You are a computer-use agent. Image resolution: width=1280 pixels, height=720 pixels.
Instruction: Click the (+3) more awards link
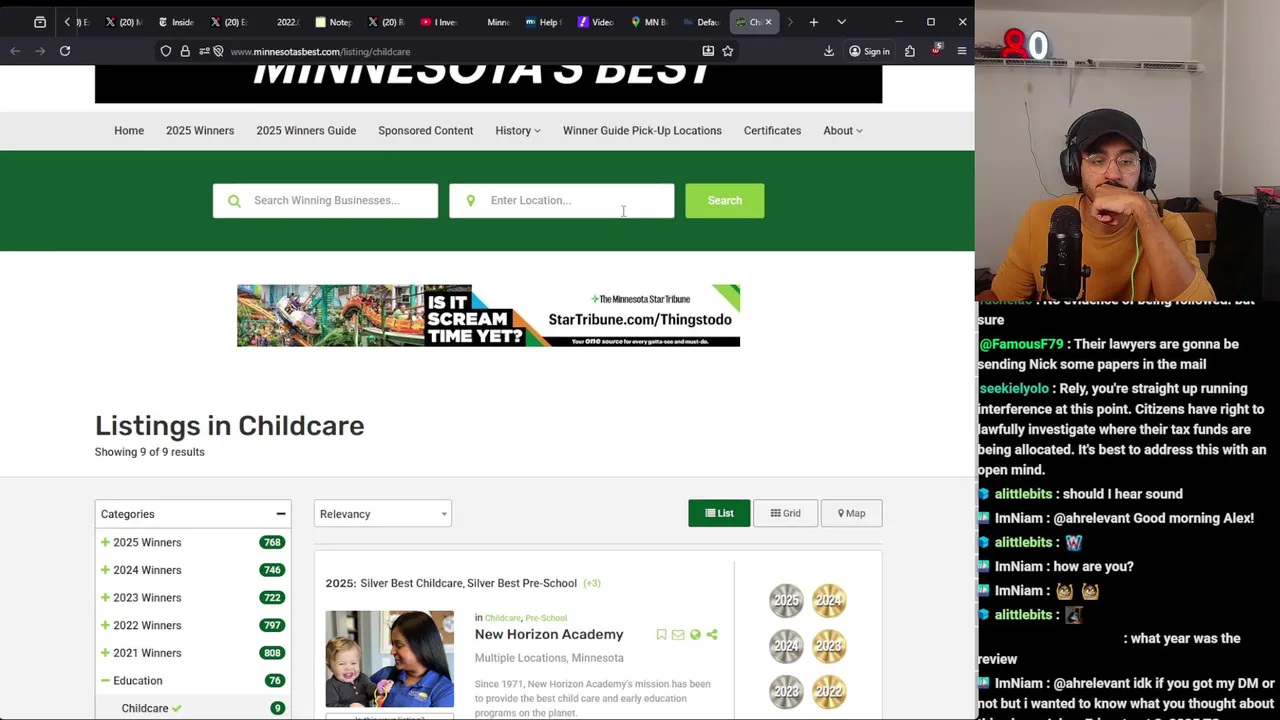(x=591, y=583)
